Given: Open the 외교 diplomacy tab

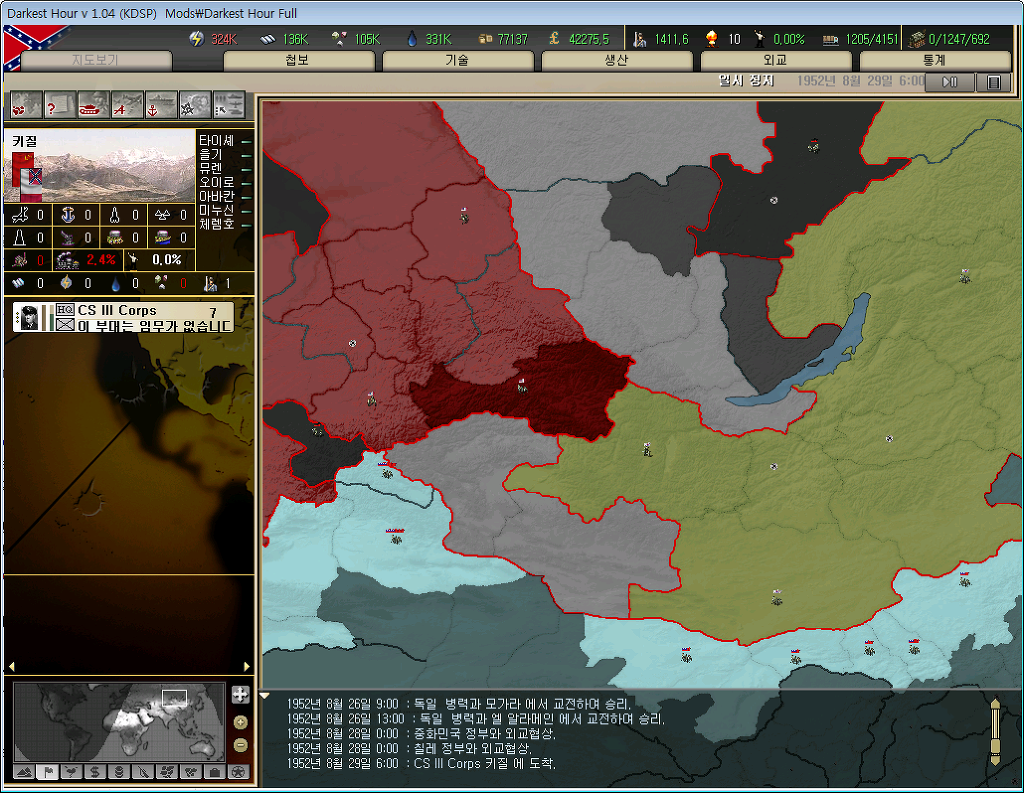Looking at the screenshot, I should (x=776, y=61).
